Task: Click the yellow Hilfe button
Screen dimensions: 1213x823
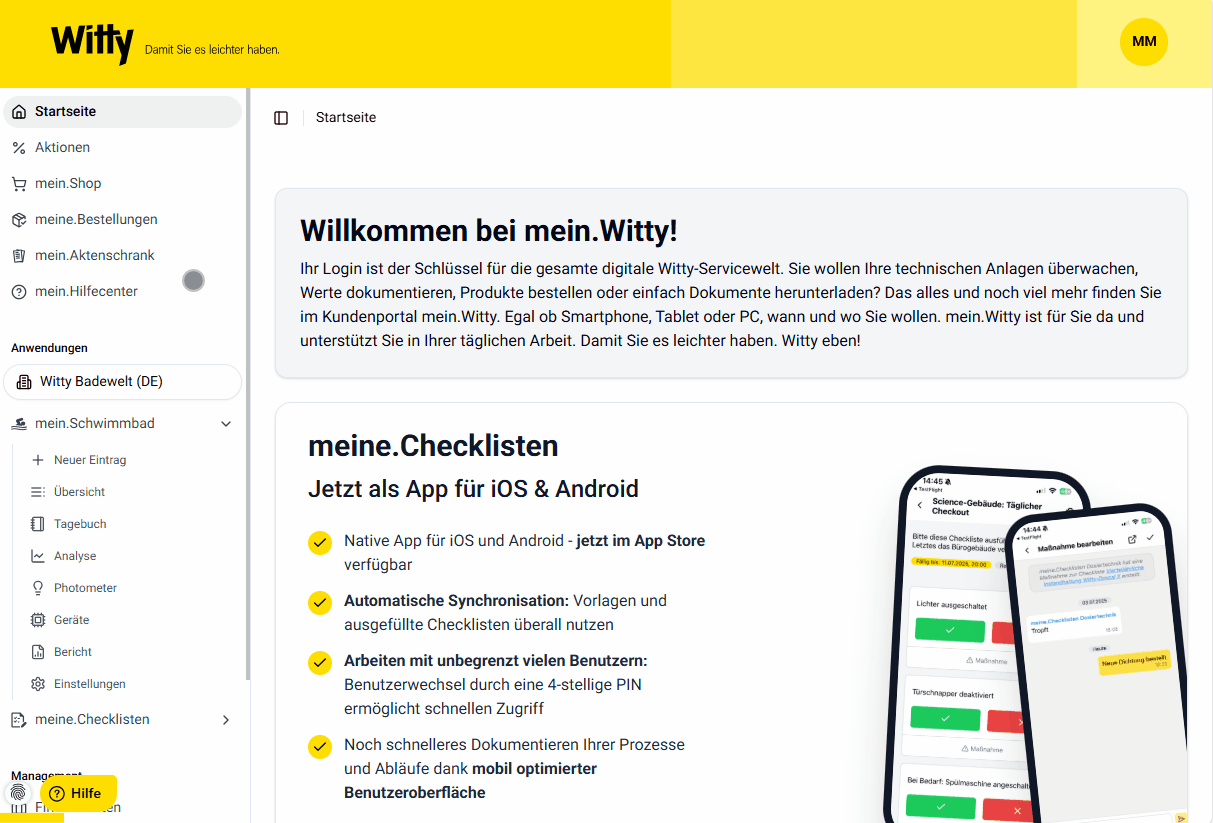Action: (x=78, y=793)
